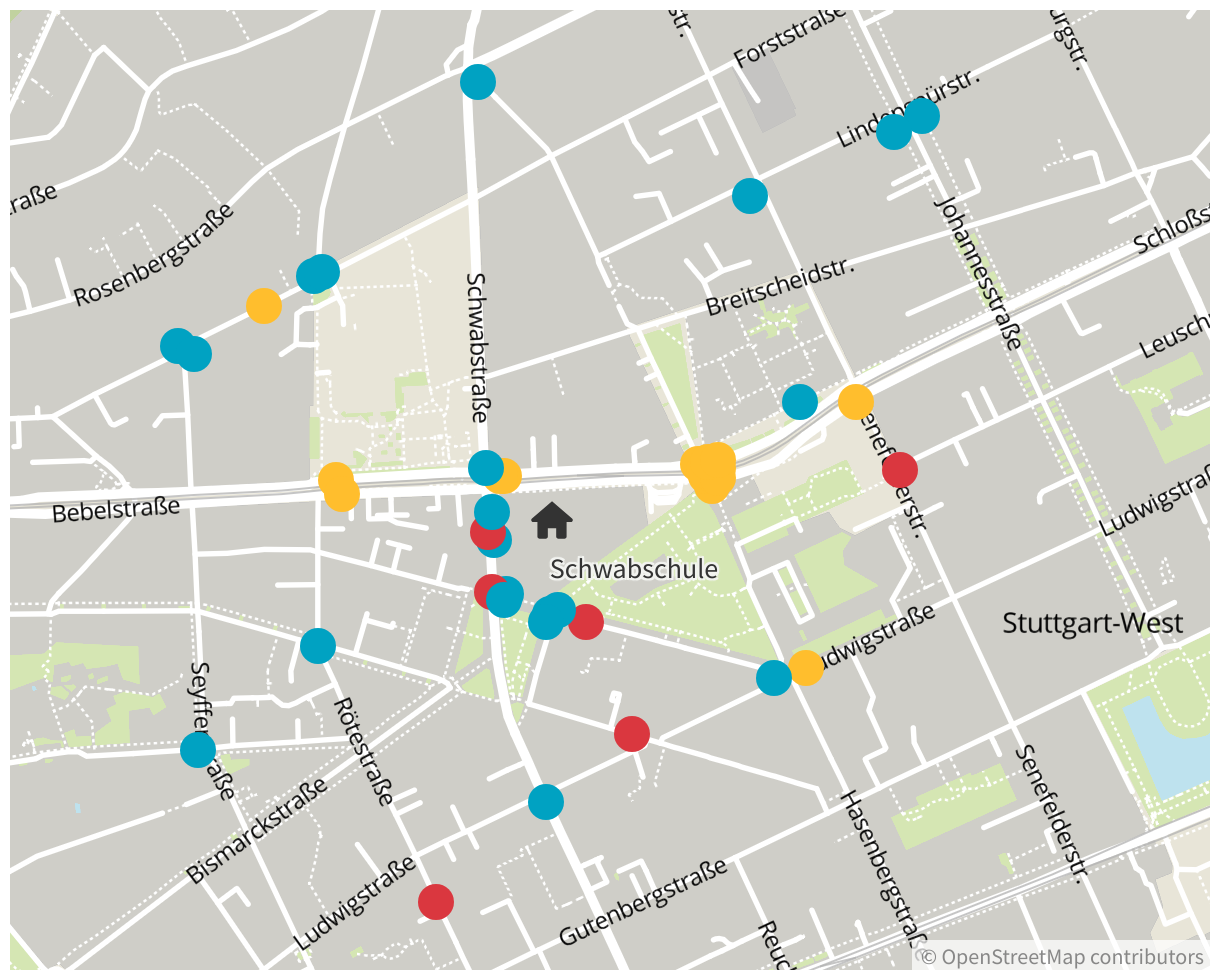Select the yellow marker cluster east on Bebelstraße
The width and height of the screenshot is (1220, 980).
(x=709, y=470)
